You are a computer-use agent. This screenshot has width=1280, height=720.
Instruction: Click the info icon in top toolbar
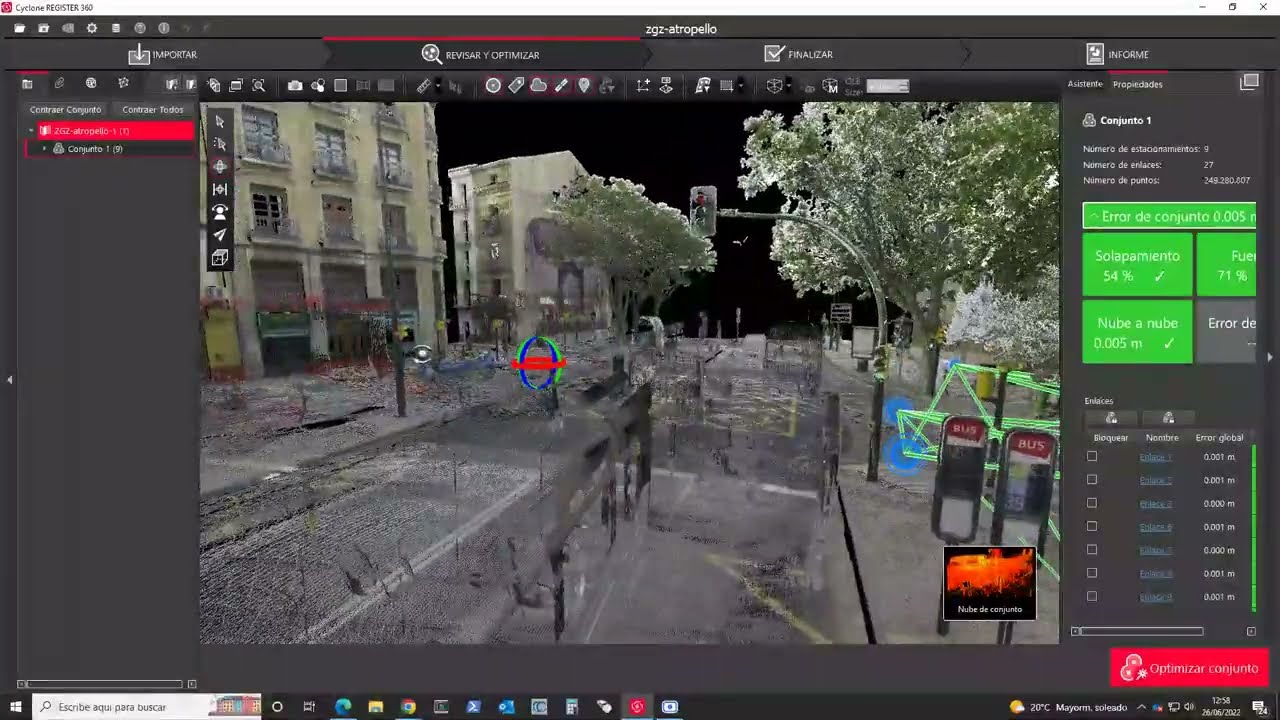pyautogui.click(x=164, y=28)
